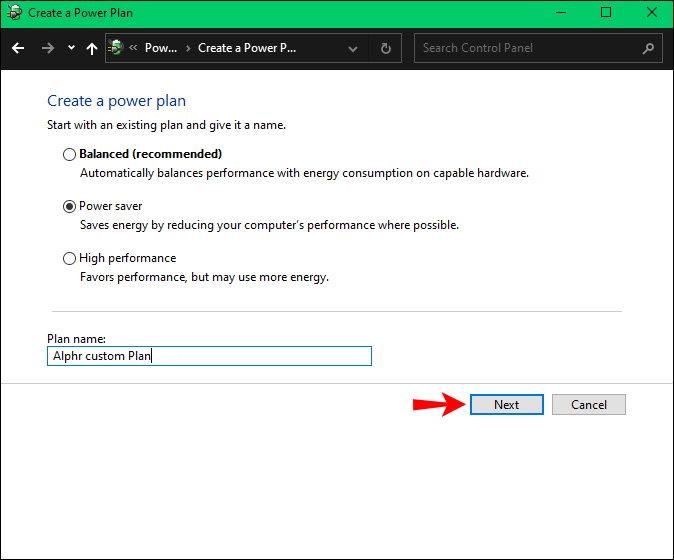Image resolution: width=674 pixels, height=560 pixels.
Task: Expand the double chevron breadcrumb overflow
Action: [x=133, y=48]
